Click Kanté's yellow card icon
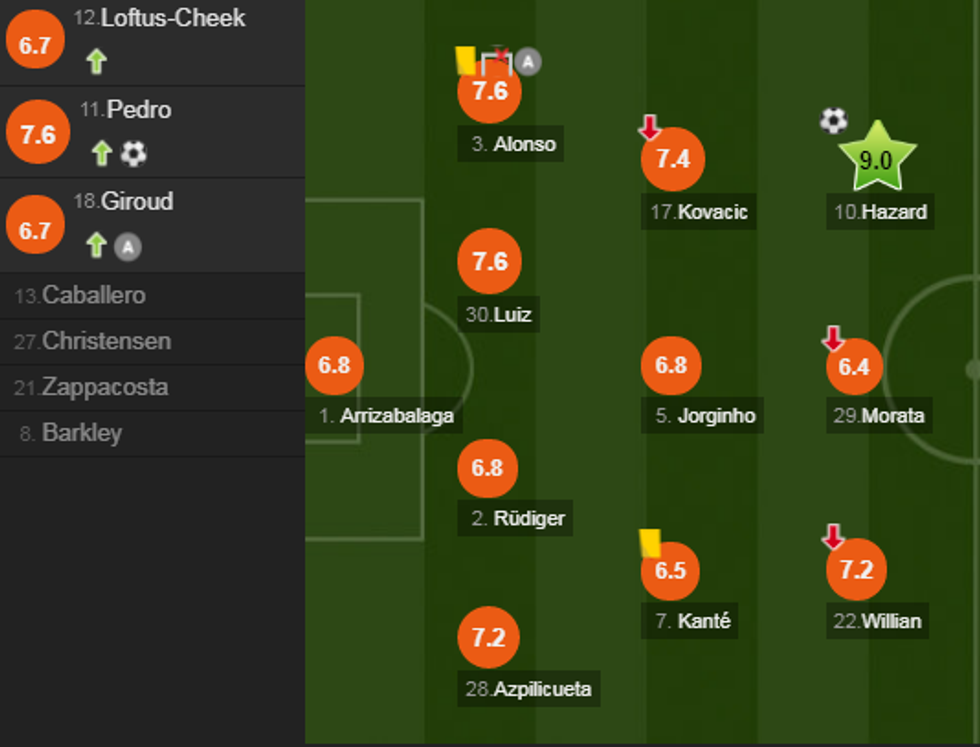Image resolution: width=980 pixels, height=747 pixels. 650,543
